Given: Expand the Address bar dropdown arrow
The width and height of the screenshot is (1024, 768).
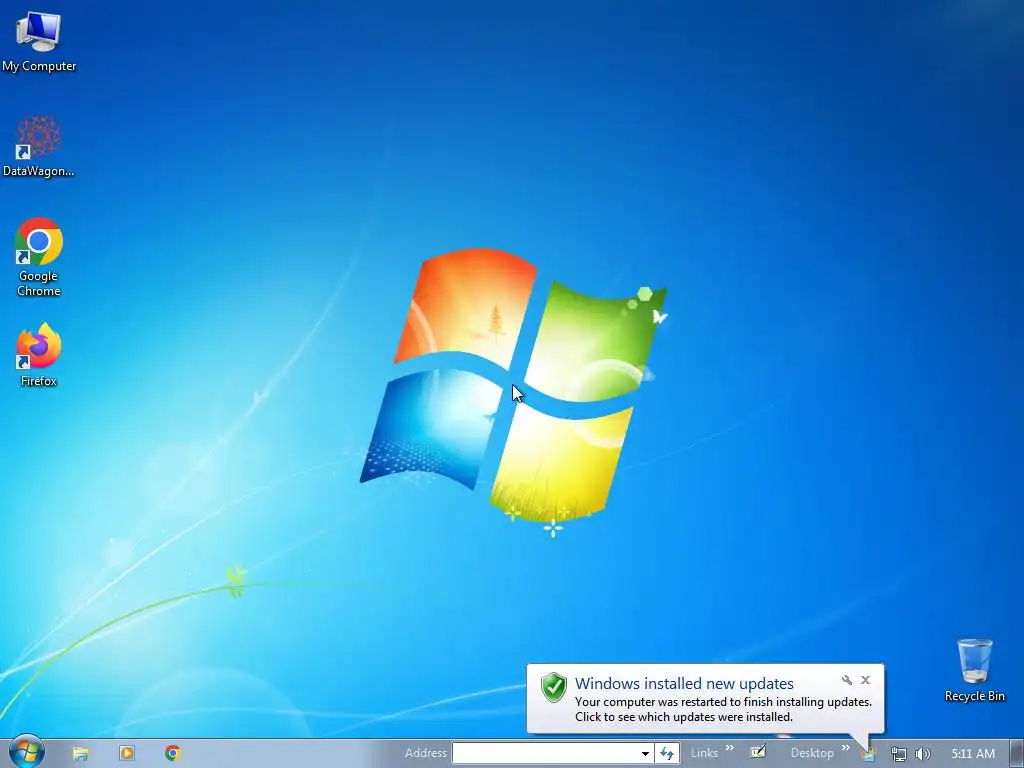Looking at the screenshot, I should 645,753.
